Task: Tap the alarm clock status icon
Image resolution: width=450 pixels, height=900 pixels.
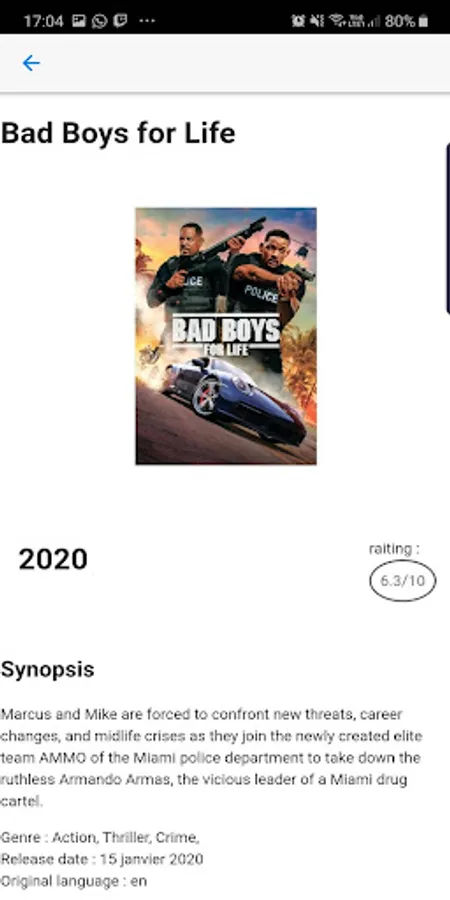Action: (298, 21)
